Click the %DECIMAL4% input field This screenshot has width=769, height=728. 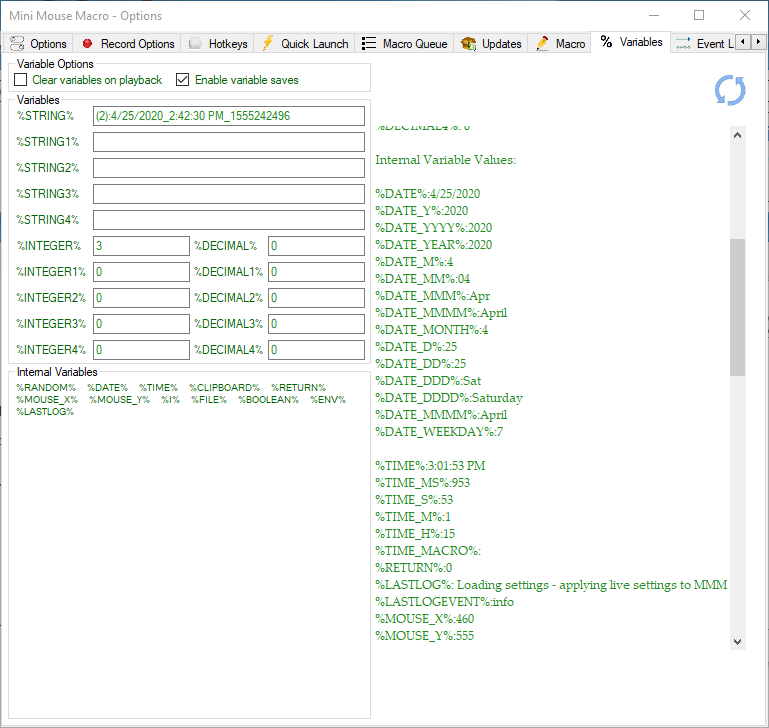click(x=316, y=350)
